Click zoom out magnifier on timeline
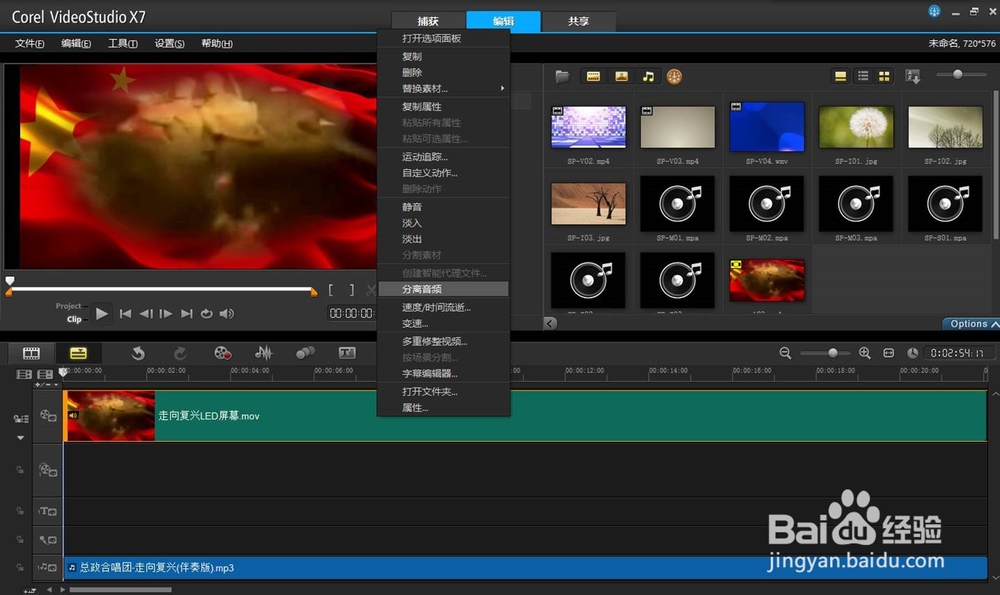The height and width of the screenshot is (595, 1000). [x=785, y=353]
